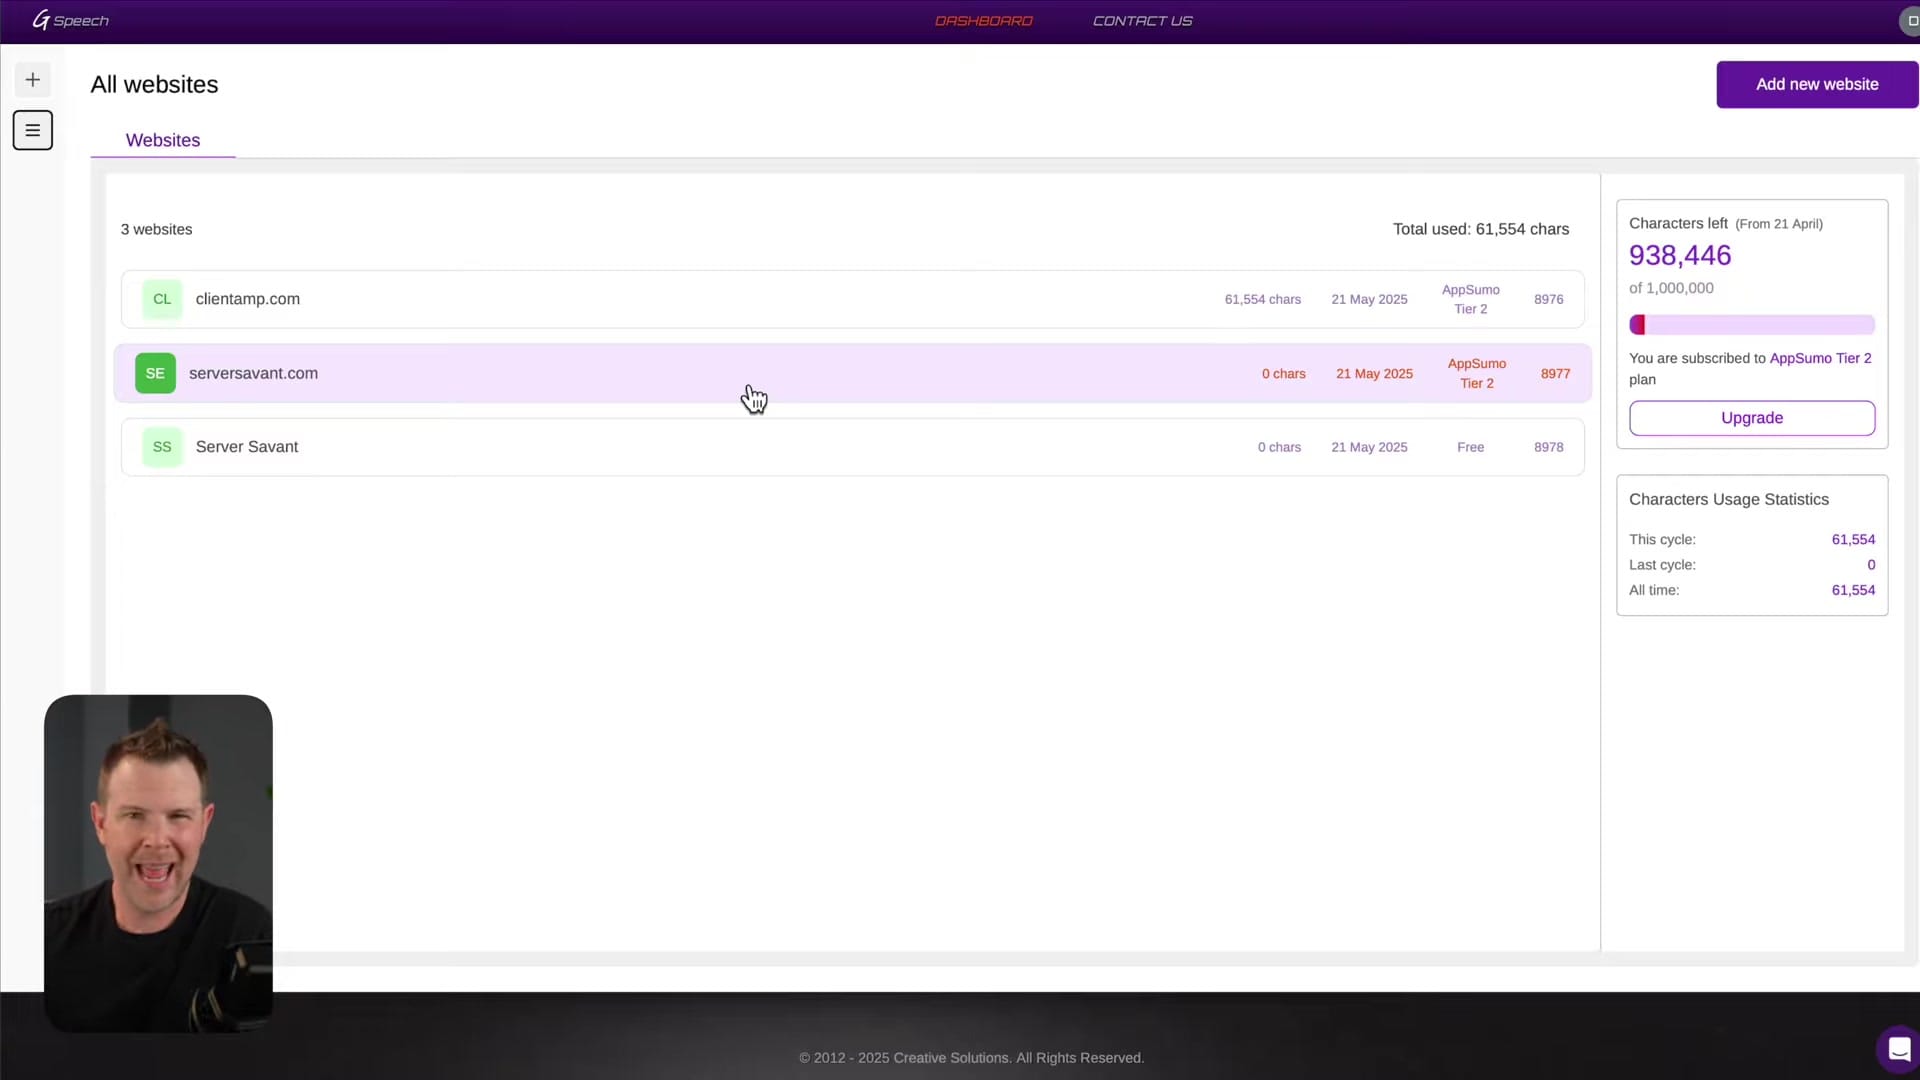Click the date in serversavant.com row
Viewport: 1920px width, 1080px height.
coord(1374,373)
